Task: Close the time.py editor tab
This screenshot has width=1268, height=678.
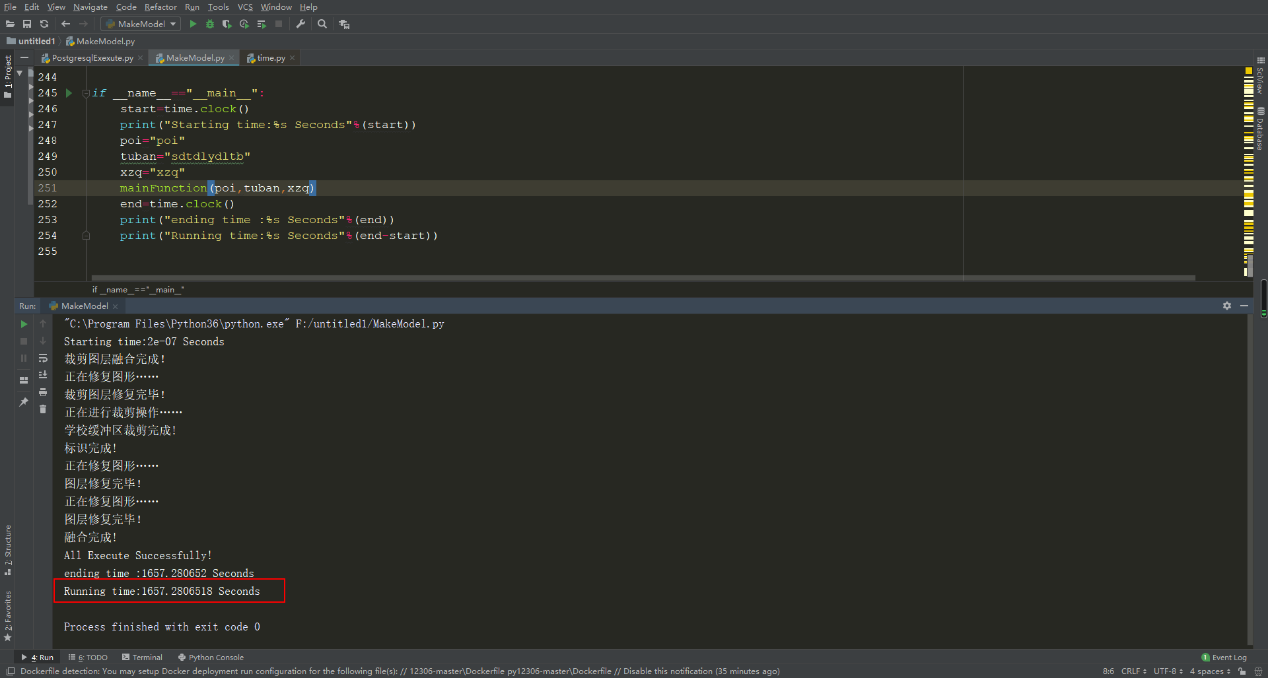Action: (293, 58)
